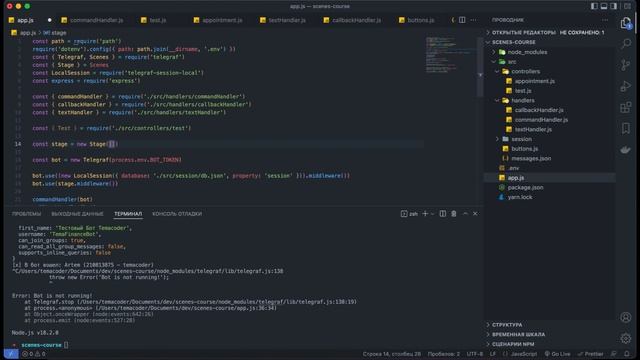
Task: Click the editor vertical scrollbar
Action: pyautogui.click(x=480, y=67)
